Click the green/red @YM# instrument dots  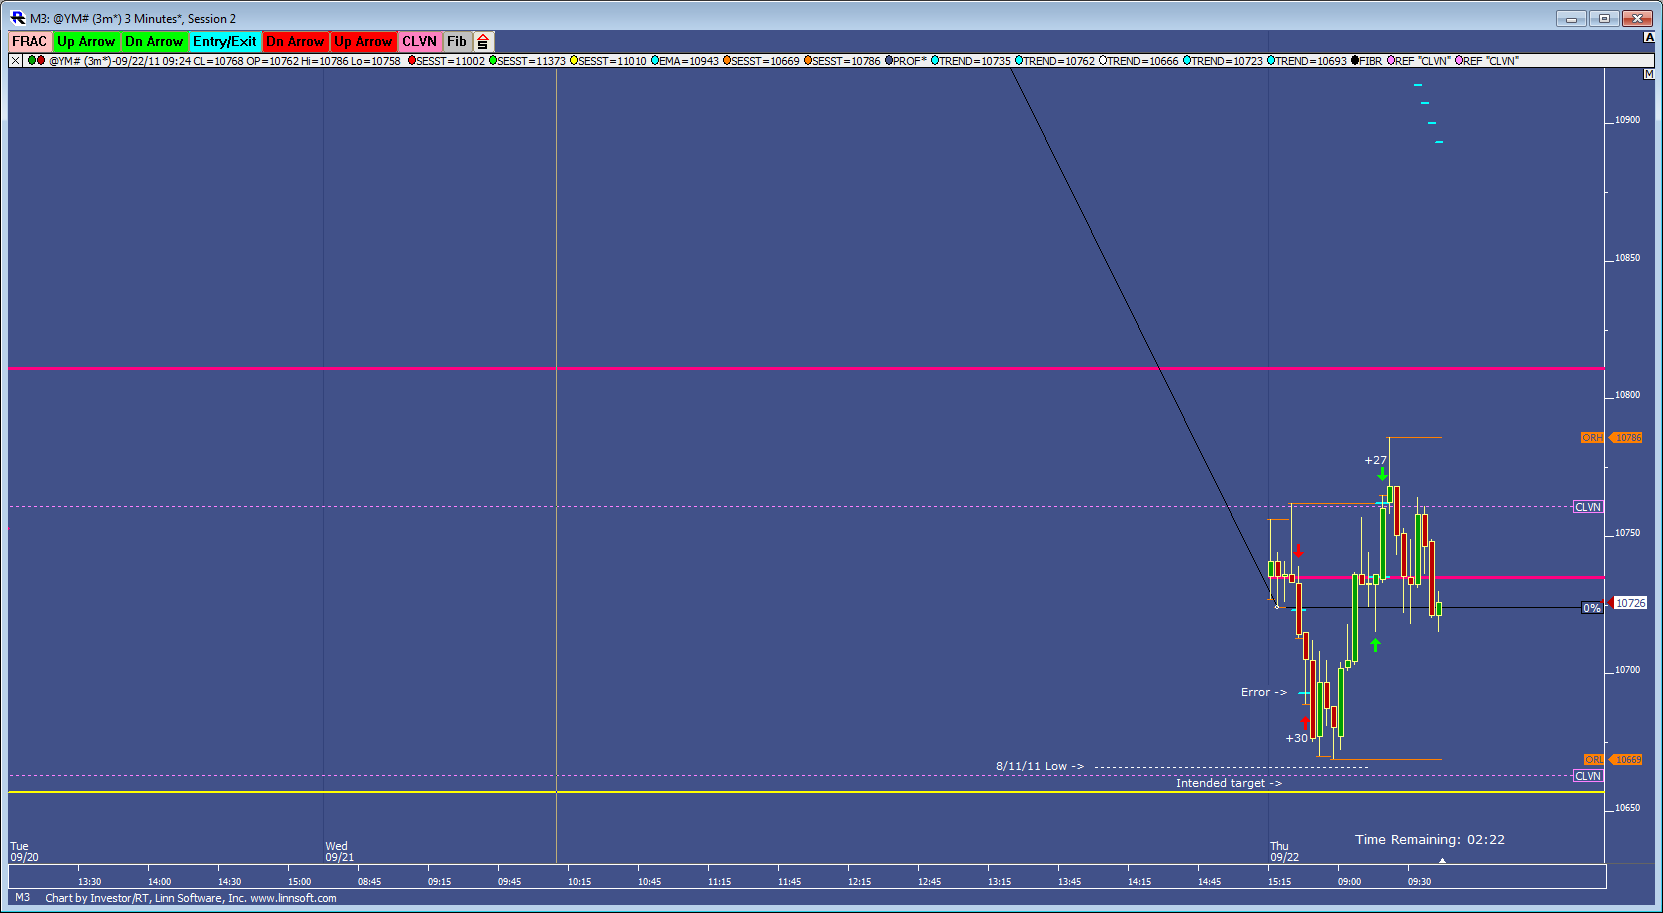(36, 61)
